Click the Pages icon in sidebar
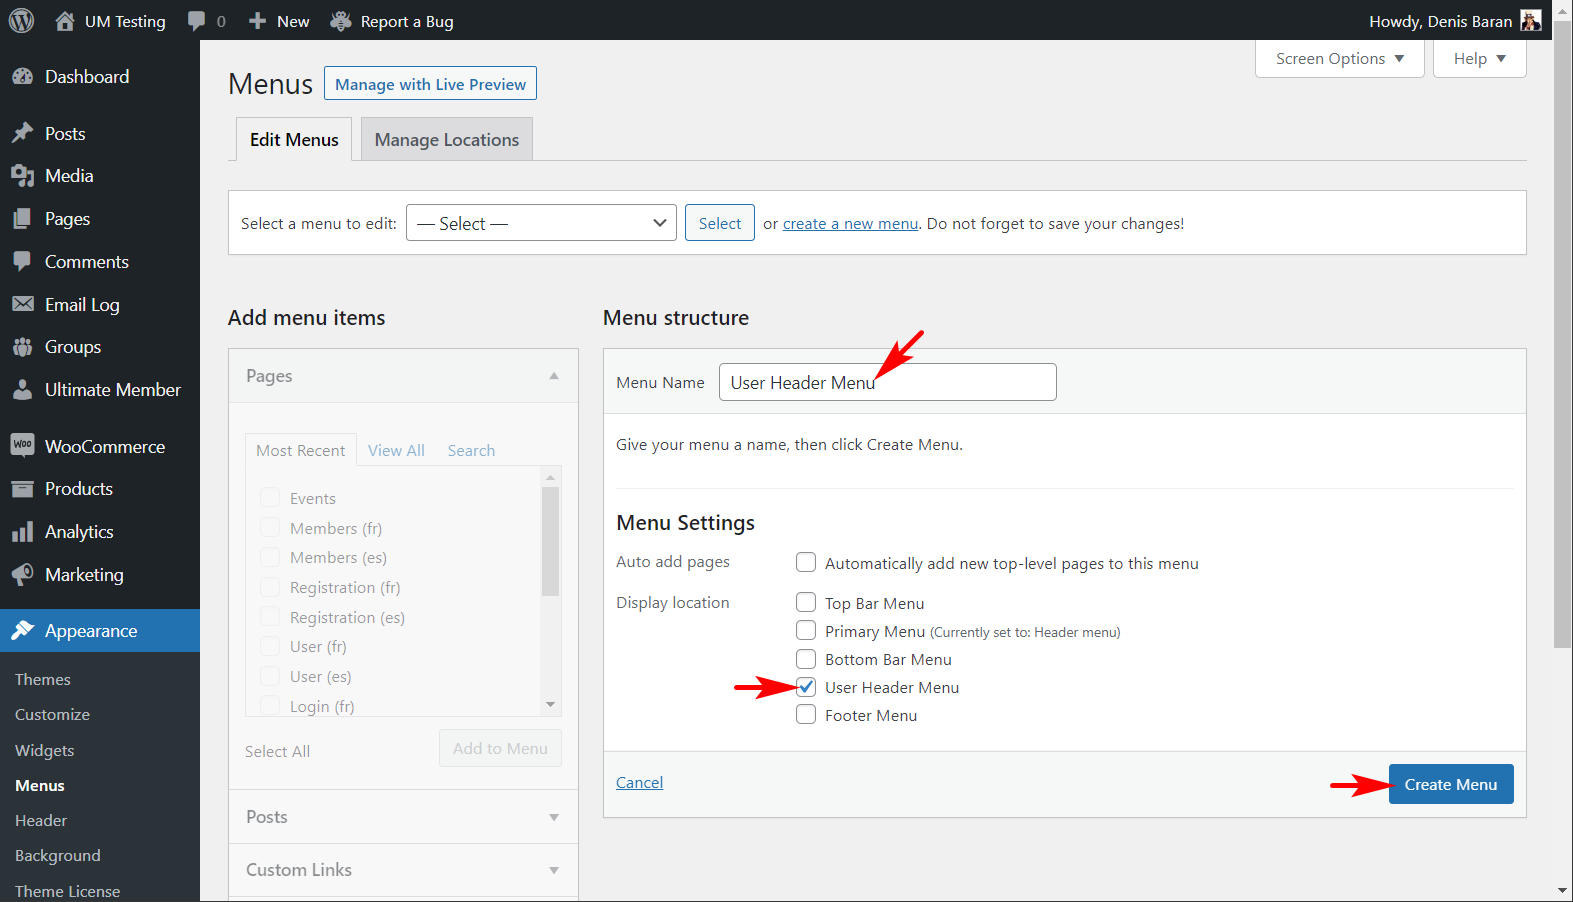 pyautogui.click(x=23, y=219)
